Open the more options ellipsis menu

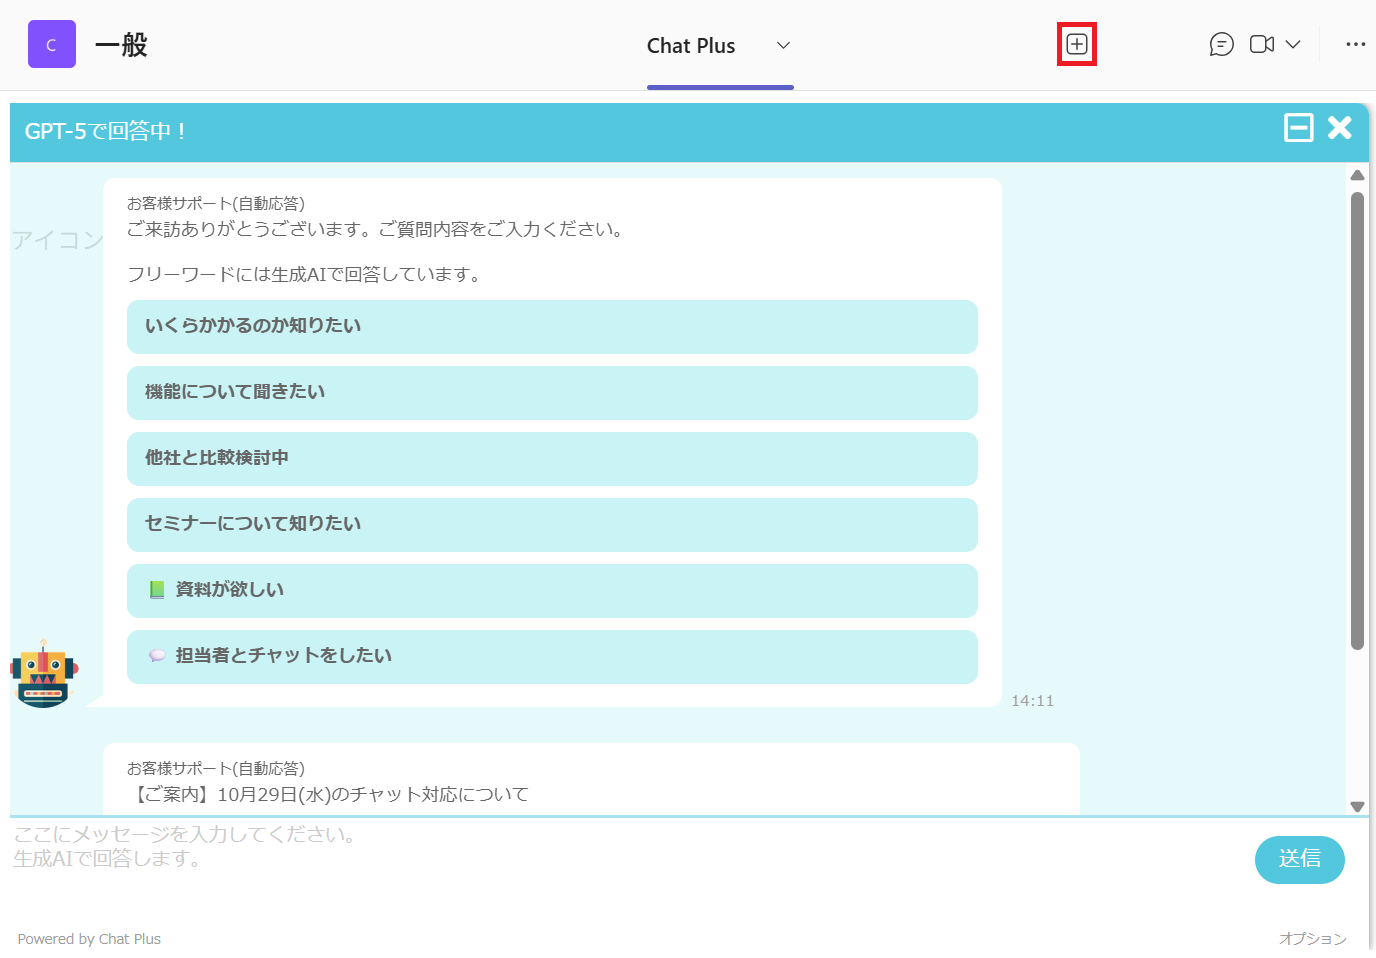coord(1355,44)
